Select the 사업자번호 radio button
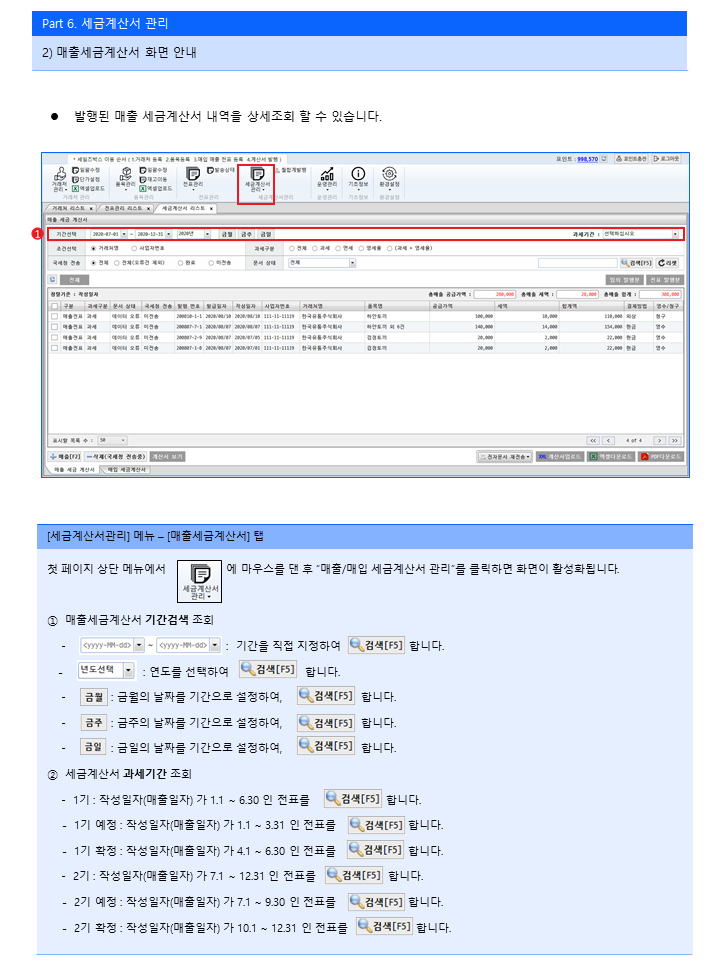The image size is (720, 962). 134,248
